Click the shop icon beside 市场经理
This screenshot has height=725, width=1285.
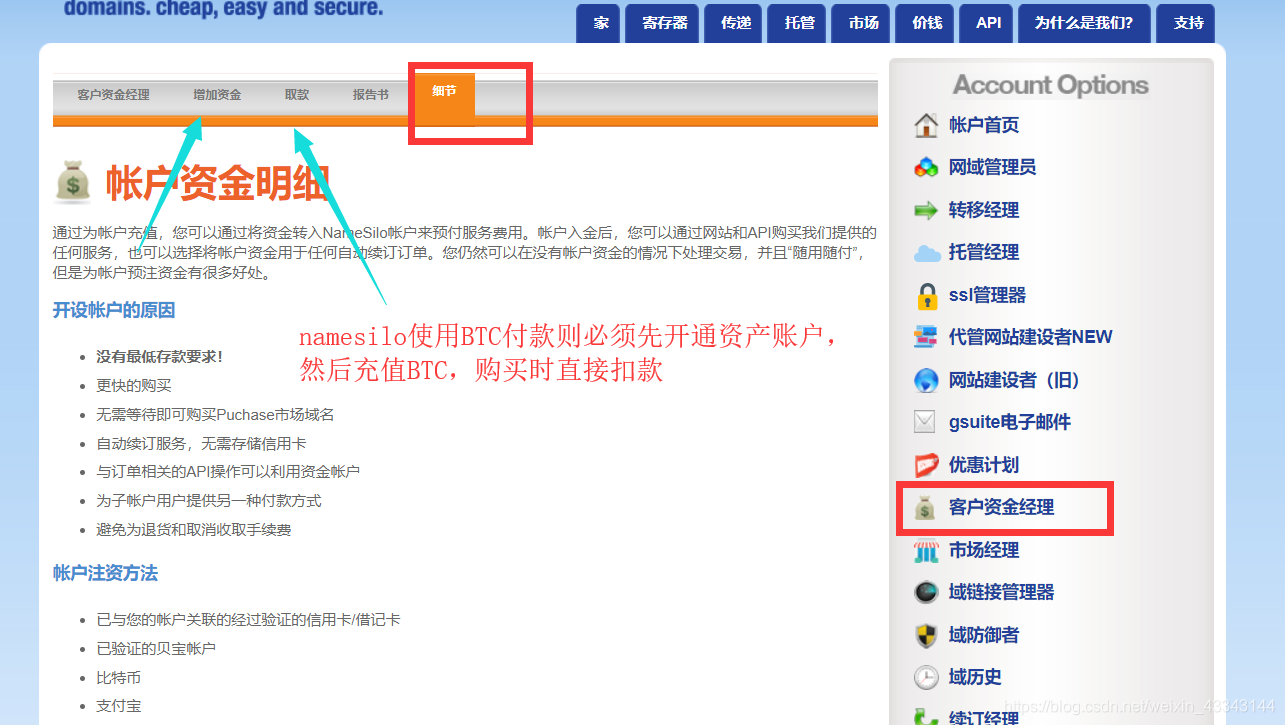(926, 550)
